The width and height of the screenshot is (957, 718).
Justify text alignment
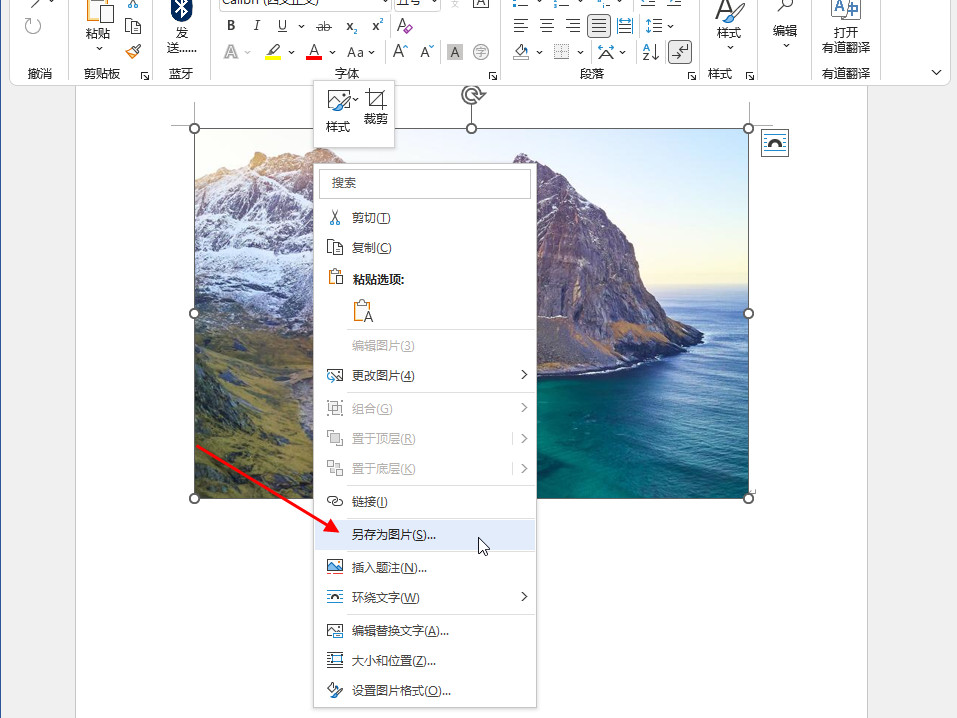point(599,26)
